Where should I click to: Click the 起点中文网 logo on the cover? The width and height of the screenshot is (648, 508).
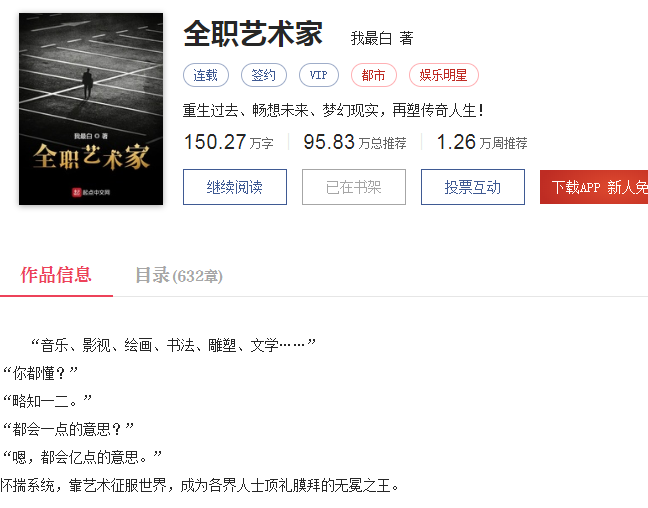point(91,192)
